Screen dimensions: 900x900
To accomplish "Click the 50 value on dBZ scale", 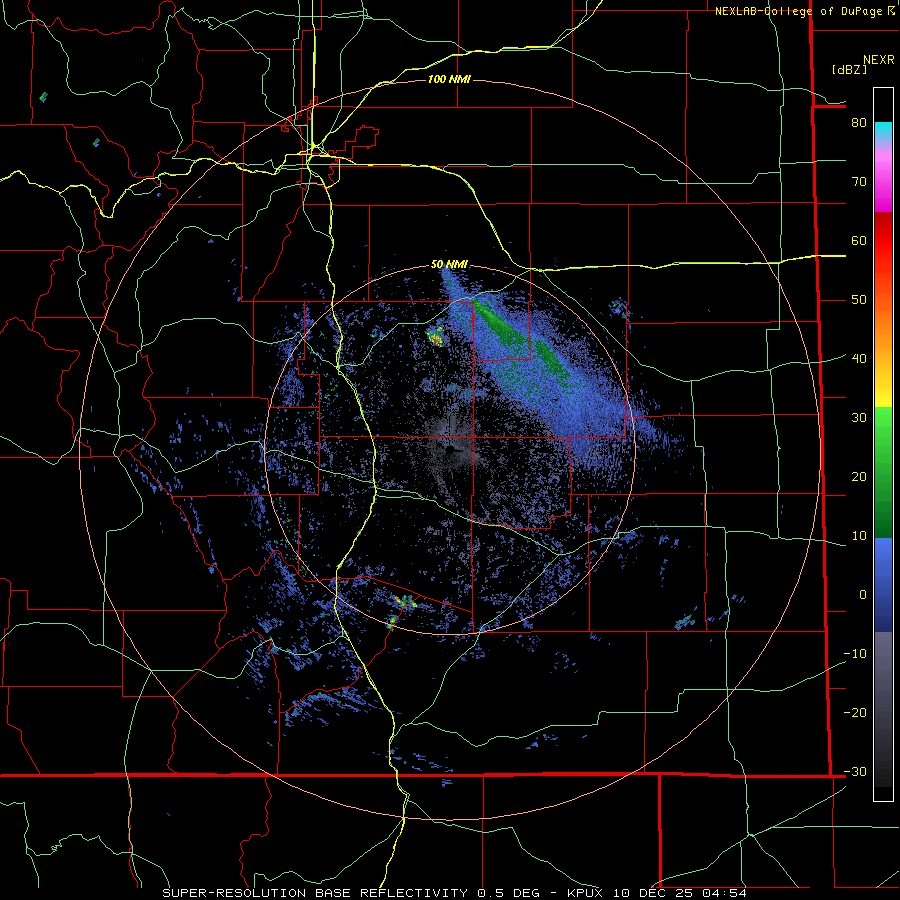I will 859,300.
